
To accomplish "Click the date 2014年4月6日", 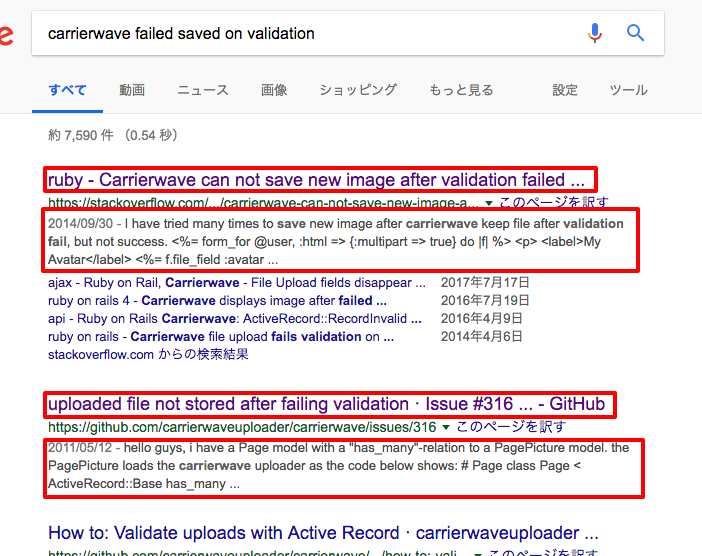I will (x=482, y=337).
